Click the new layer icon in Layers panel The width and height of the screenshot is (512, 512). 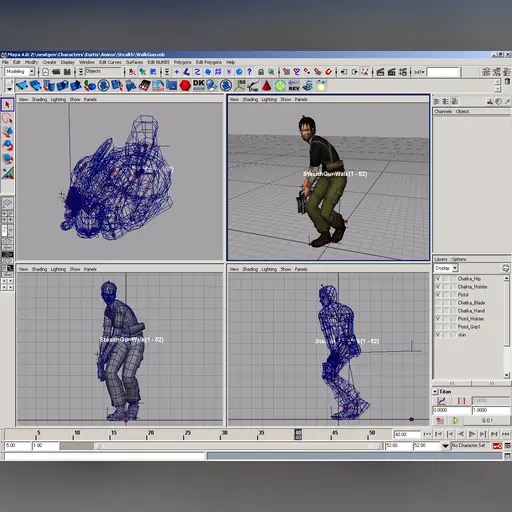click(505, 268)
